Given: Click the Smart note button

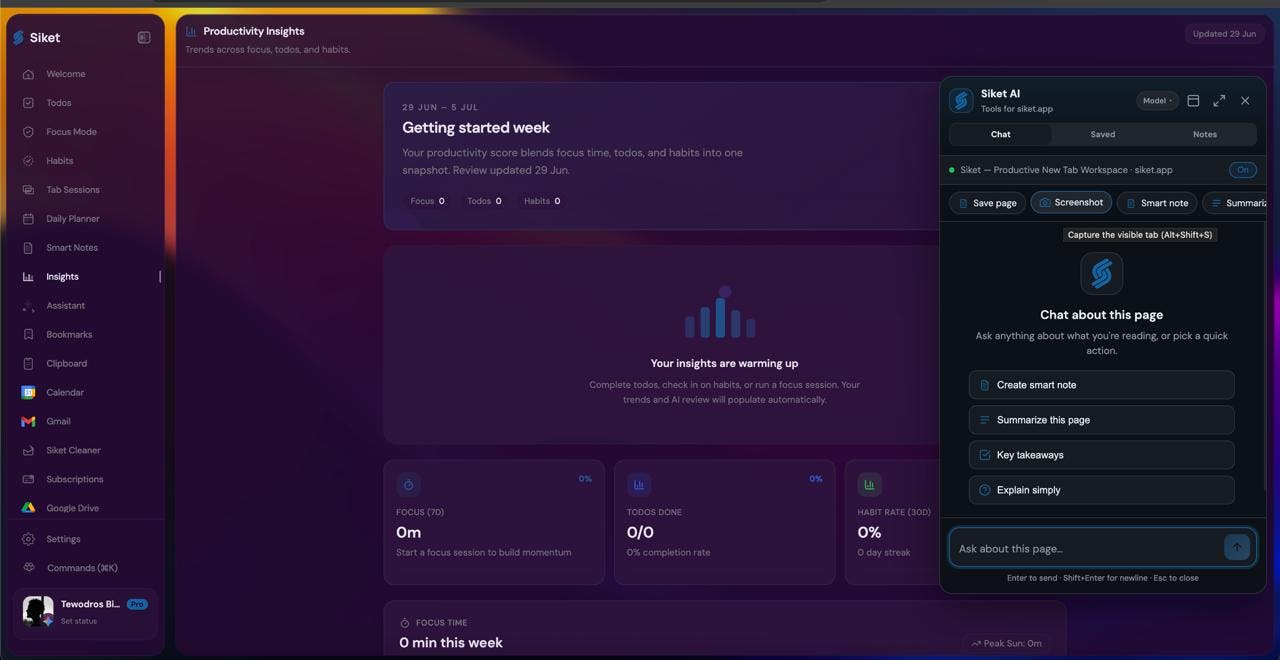Looking at the screenshot, I should 1156,203.
